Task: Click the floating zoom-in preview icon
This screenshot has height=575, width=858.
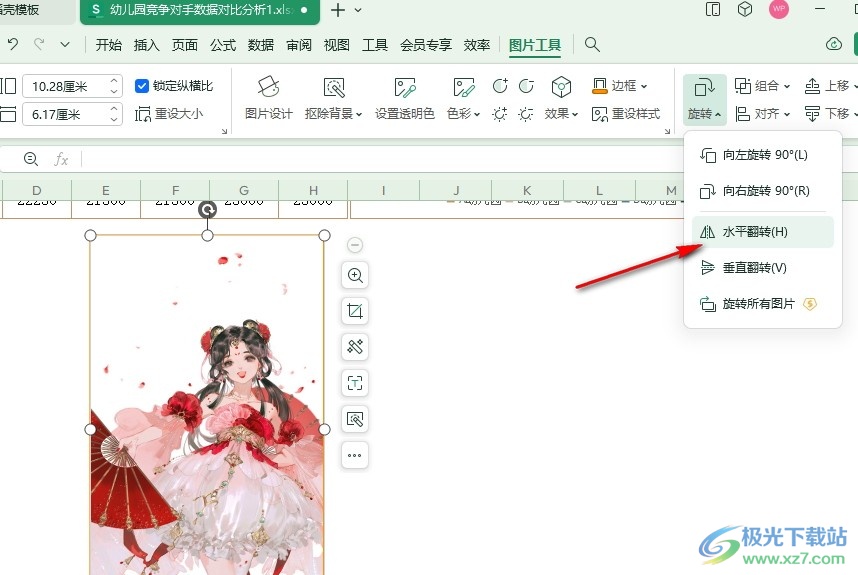Action: [x=355, y=275]
